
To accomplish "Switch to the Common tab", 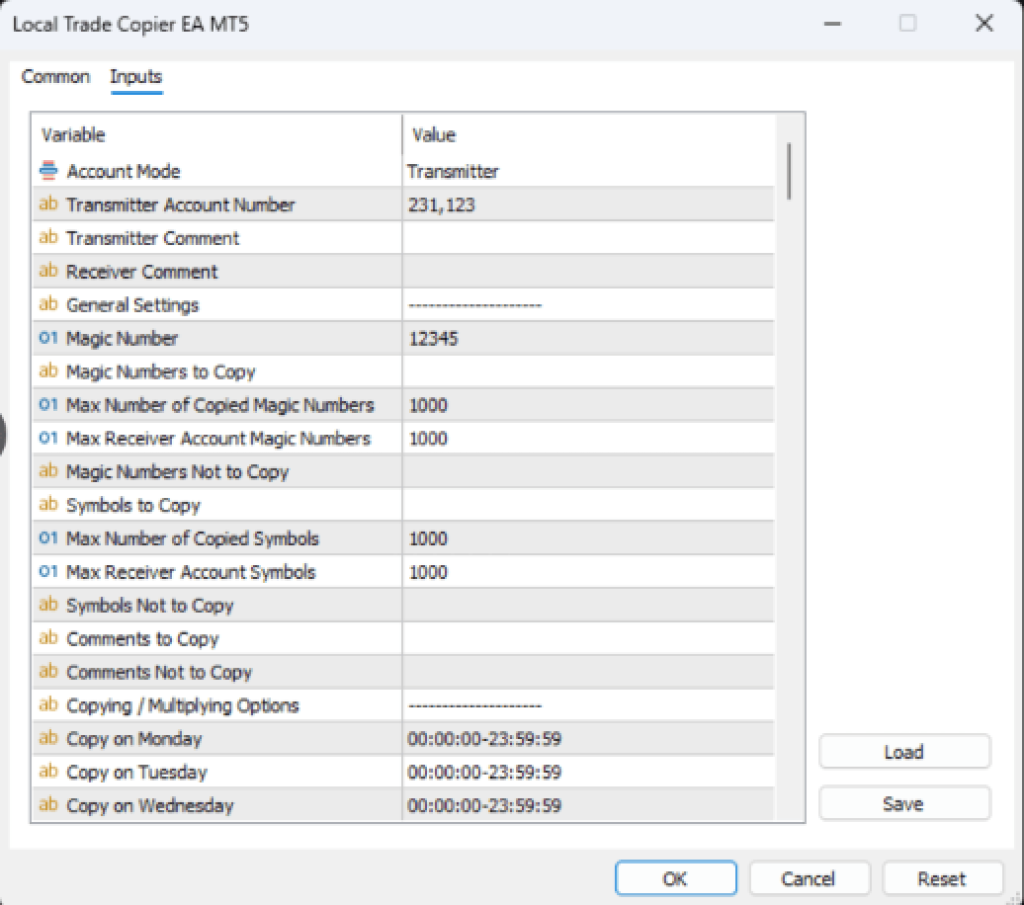I will coord(56,76).
